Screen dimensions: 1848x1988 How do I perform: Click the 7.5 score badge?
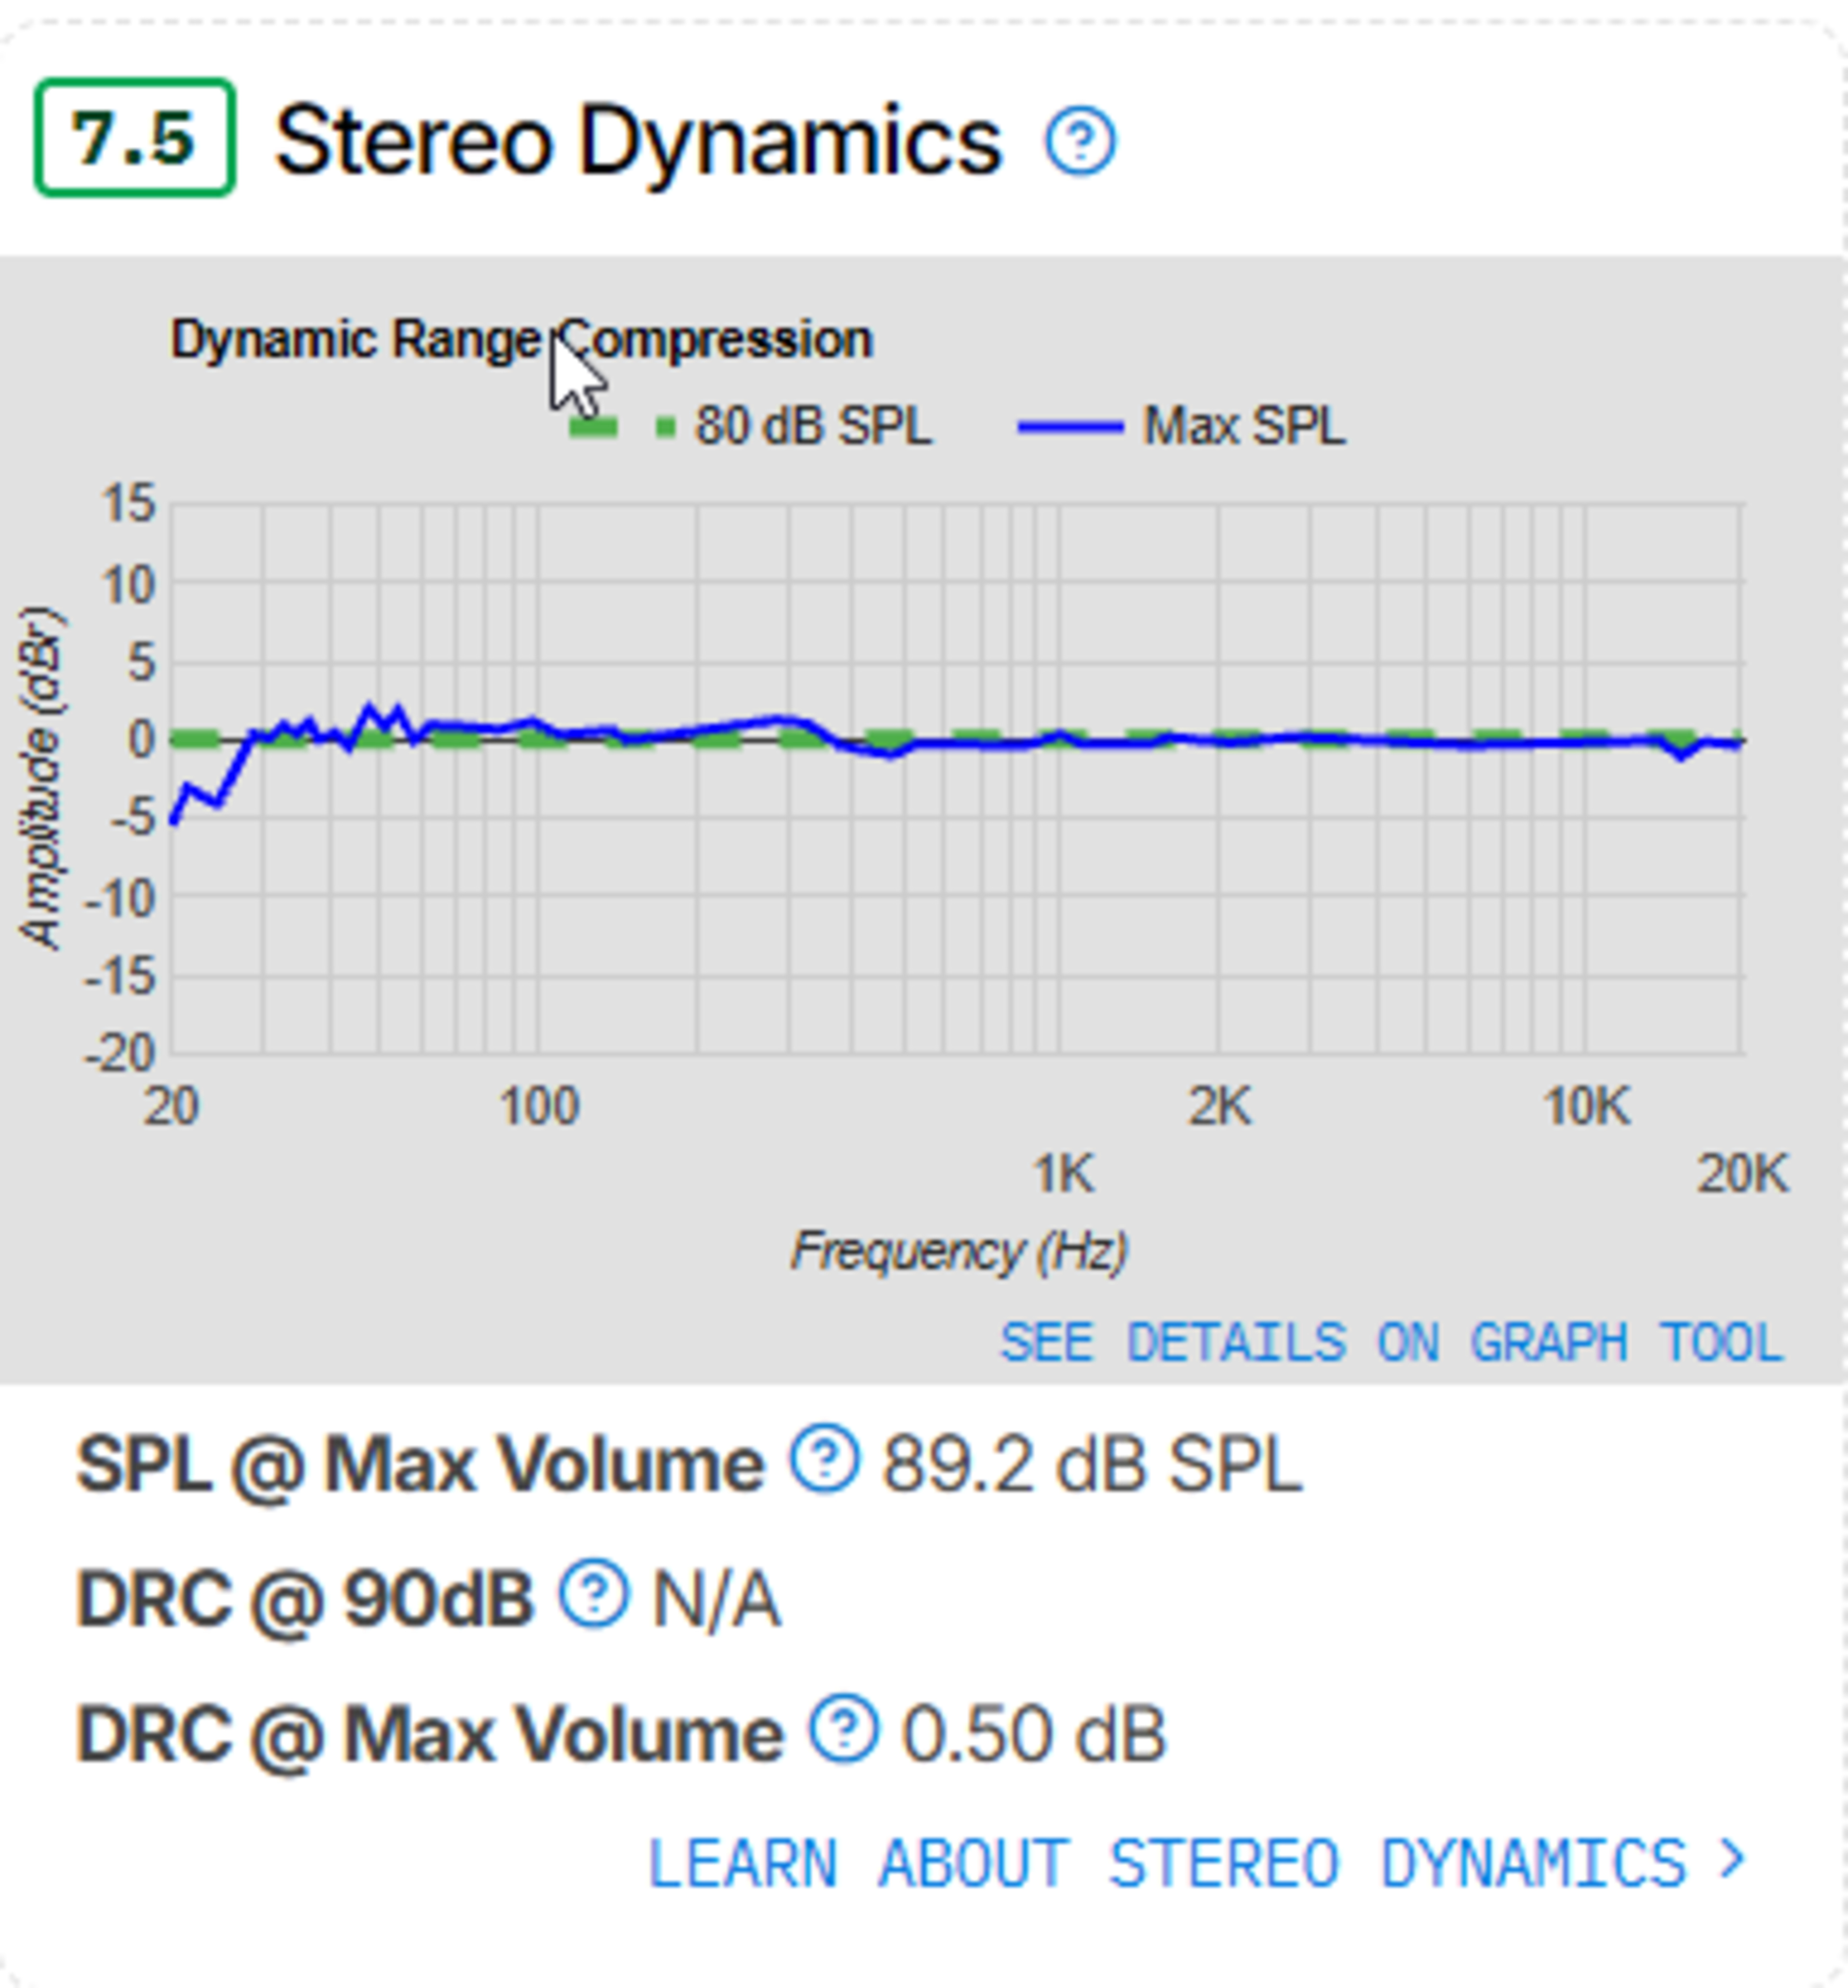135,138
